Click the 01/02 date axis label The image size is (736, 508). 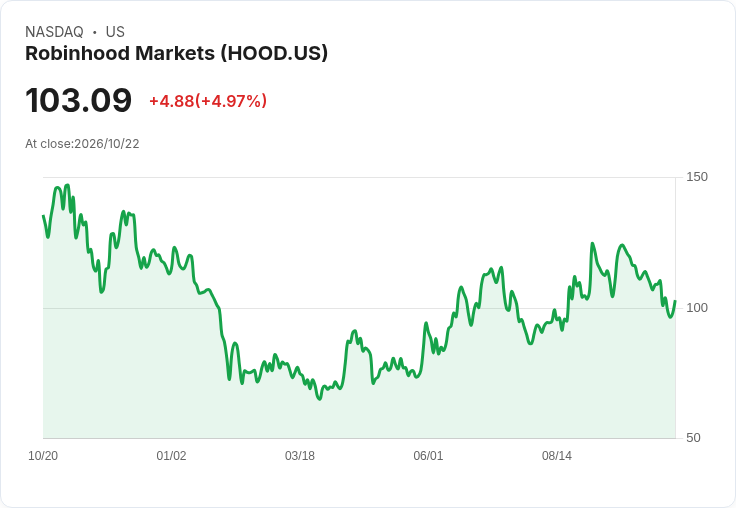pos(171,456)
